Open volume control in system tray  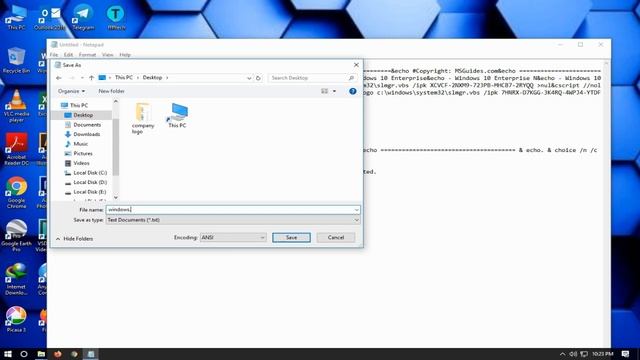click(x=573, y=354)
